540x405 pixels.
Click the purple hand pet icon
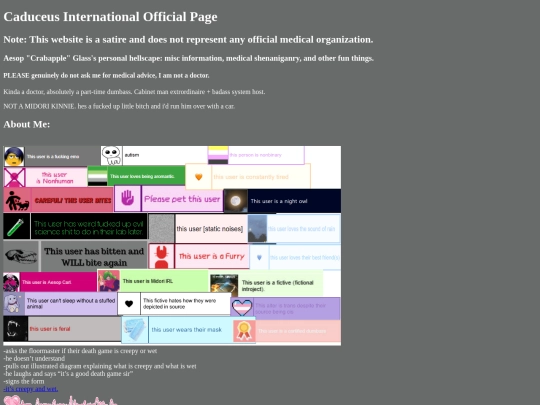tap(127, 198)
